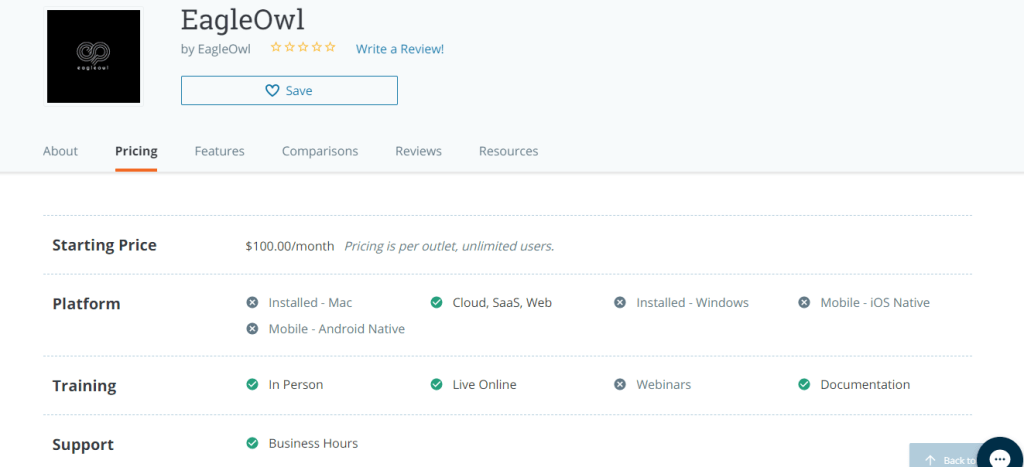Click the checkmark beside In Person
The image size is (1024, 467).
(252, 385)
